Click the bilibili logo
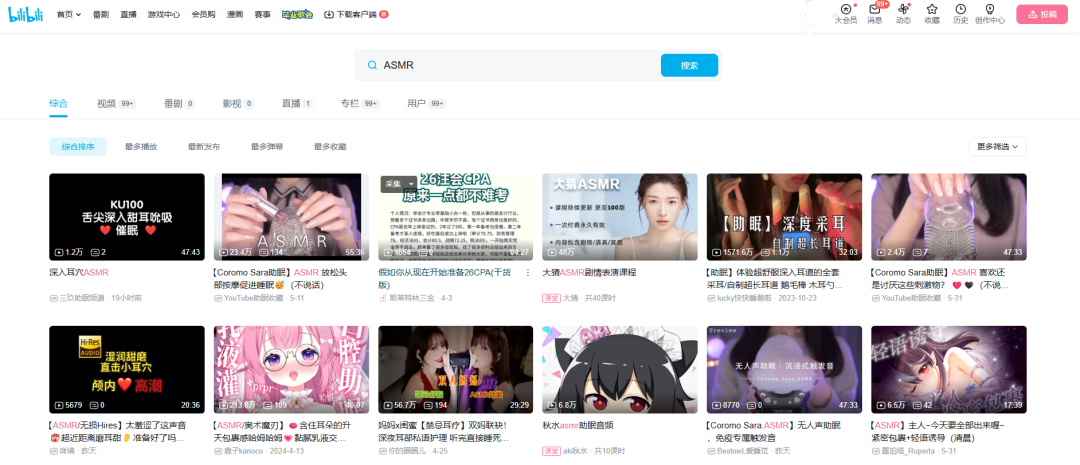This screenshot has height=465, width=1080. 26,14
